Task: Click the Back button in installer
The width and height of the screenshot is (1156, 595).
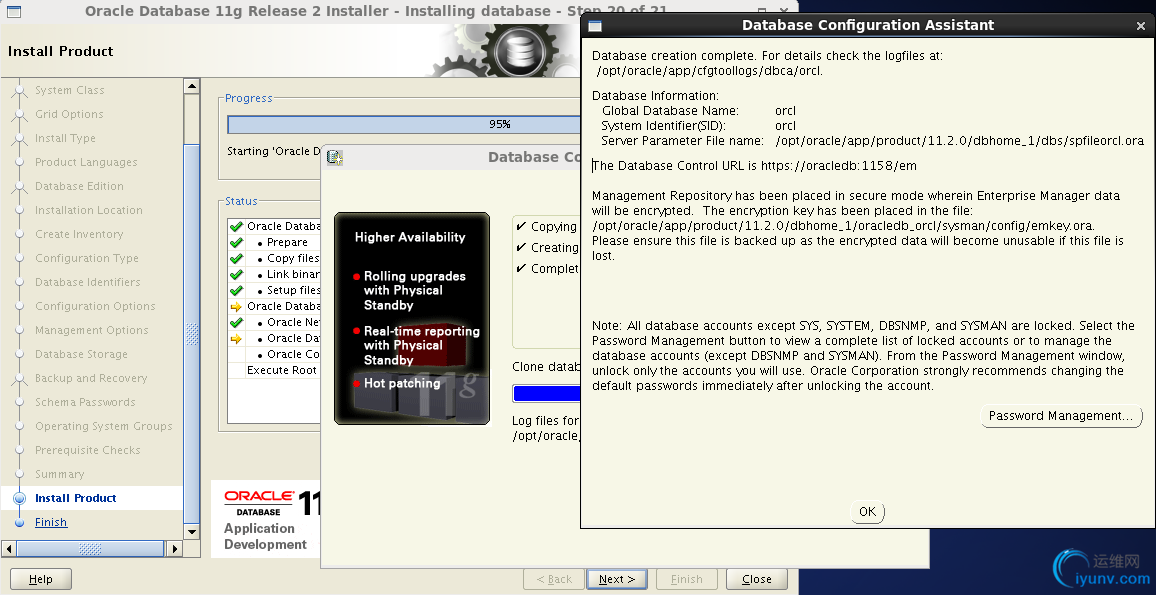Action: 554,580
